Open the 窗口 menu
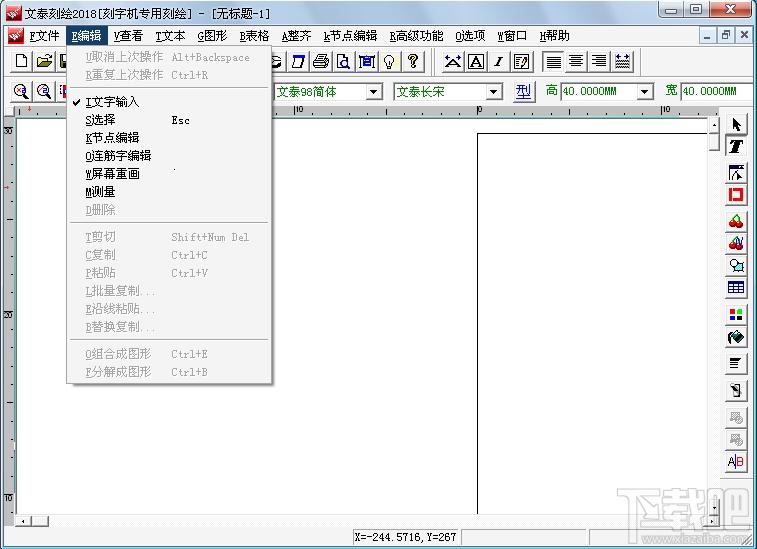Image resolution: width=757 pixels, height=549 pixels. click(x=512, y=36)
